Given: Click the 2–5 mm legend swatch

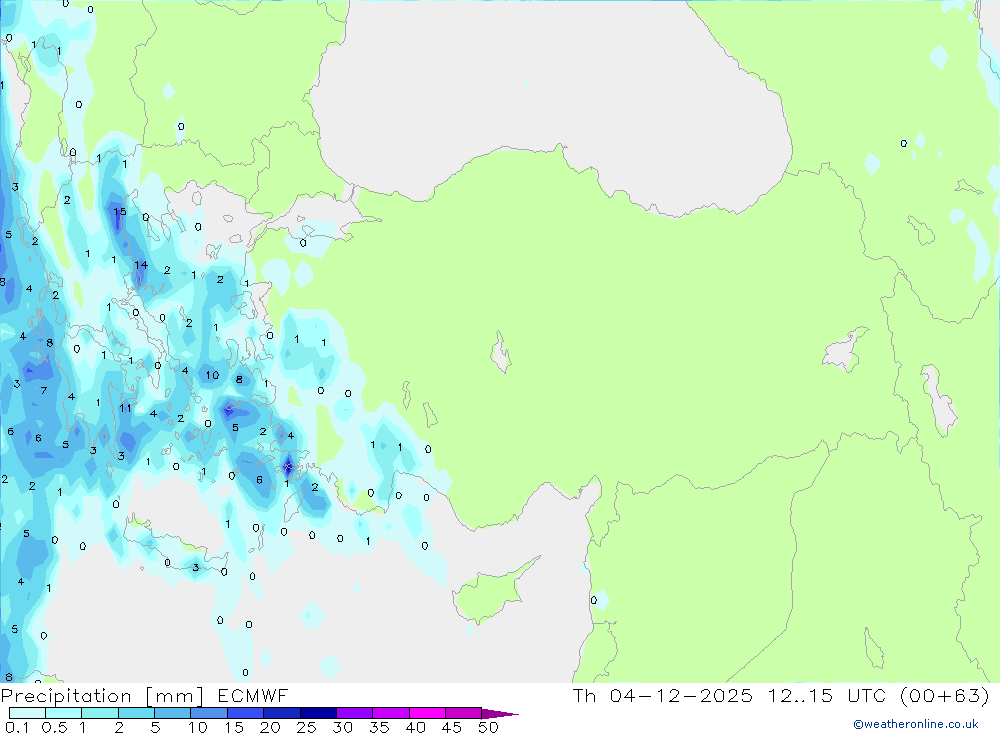Looking at the screenshot, I should coord(136,713).
